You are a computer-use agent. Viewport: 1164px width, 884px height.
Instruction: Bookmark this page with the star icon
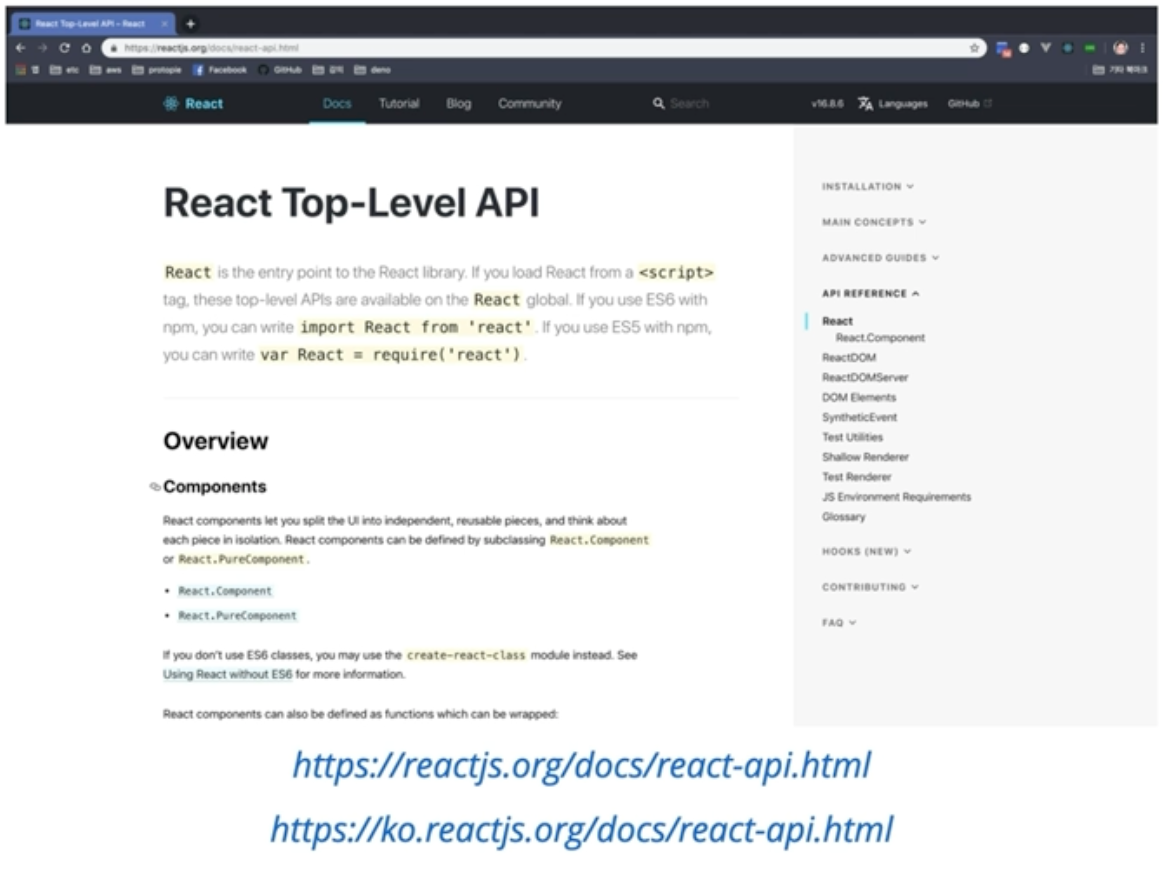[x=974, y=48]
